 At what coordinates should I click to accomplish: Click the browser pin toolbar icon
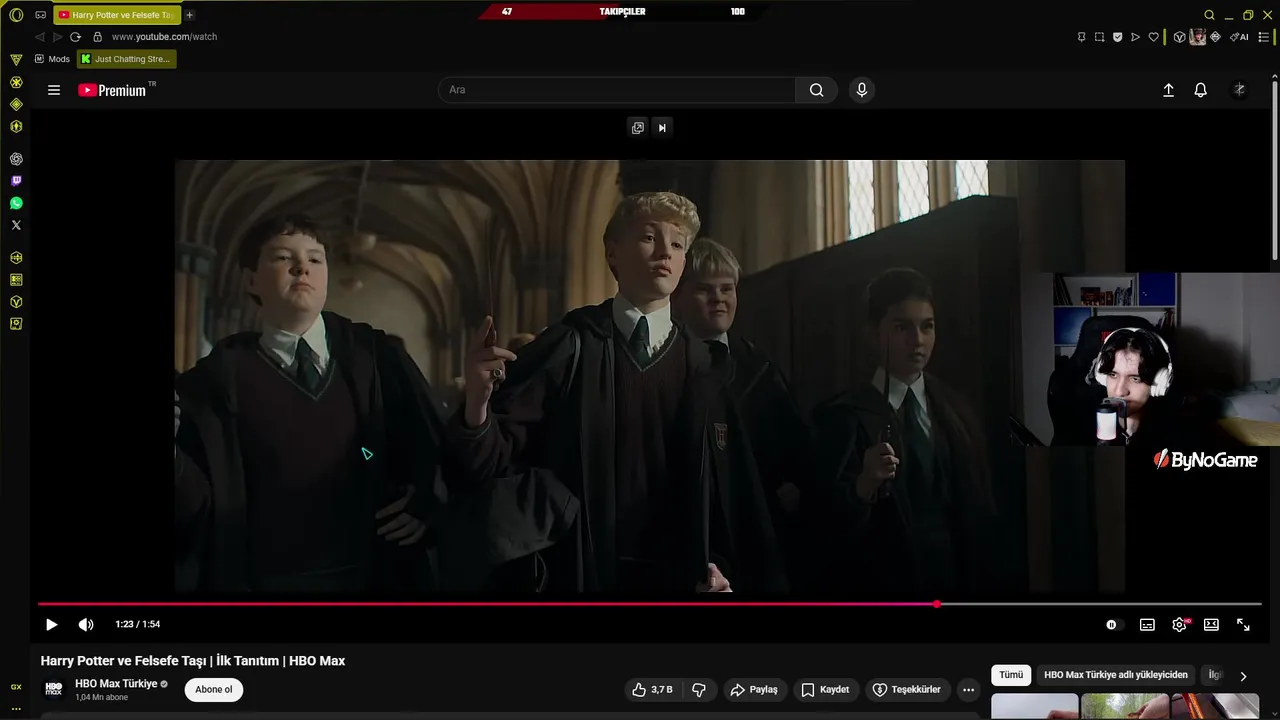pos(1081,37)
